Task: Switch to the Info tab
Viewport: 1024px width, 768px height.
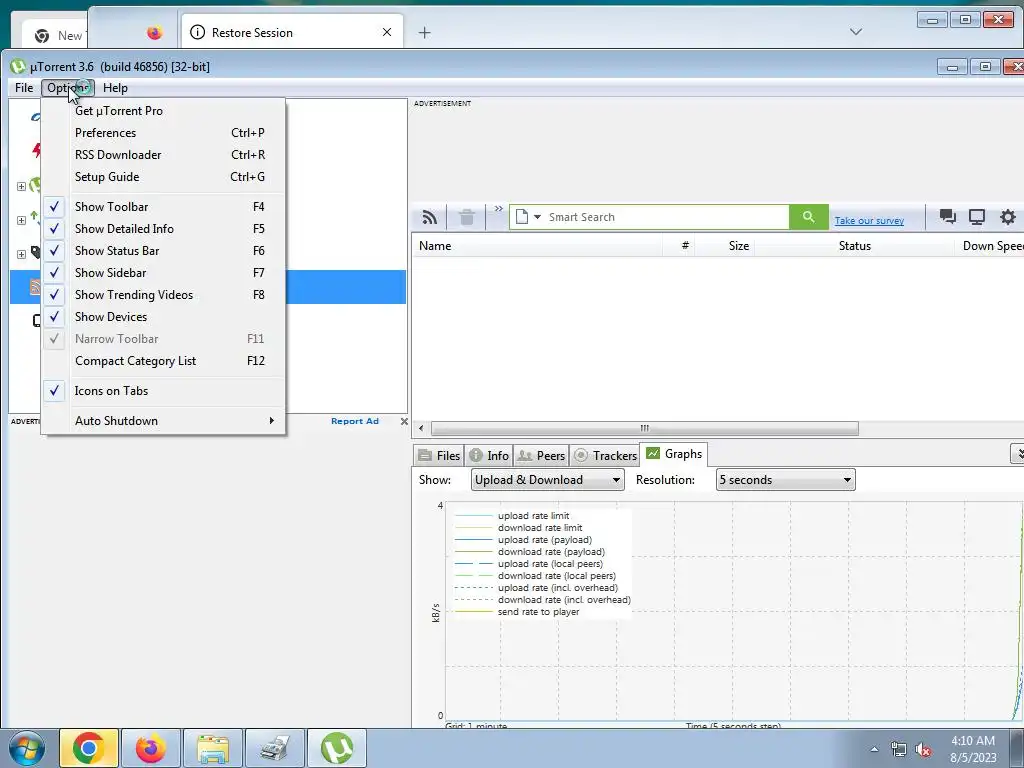Action: coord(489,456)
